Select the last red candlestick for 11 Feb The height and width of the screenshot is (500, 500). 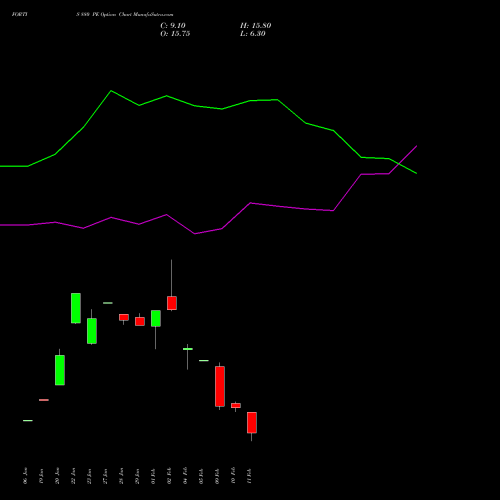coord(252,422)
